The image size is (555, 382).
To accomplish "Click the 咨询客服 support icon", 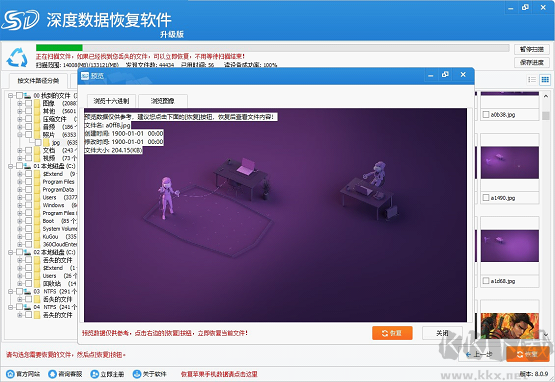I will (x=52, y=374).
